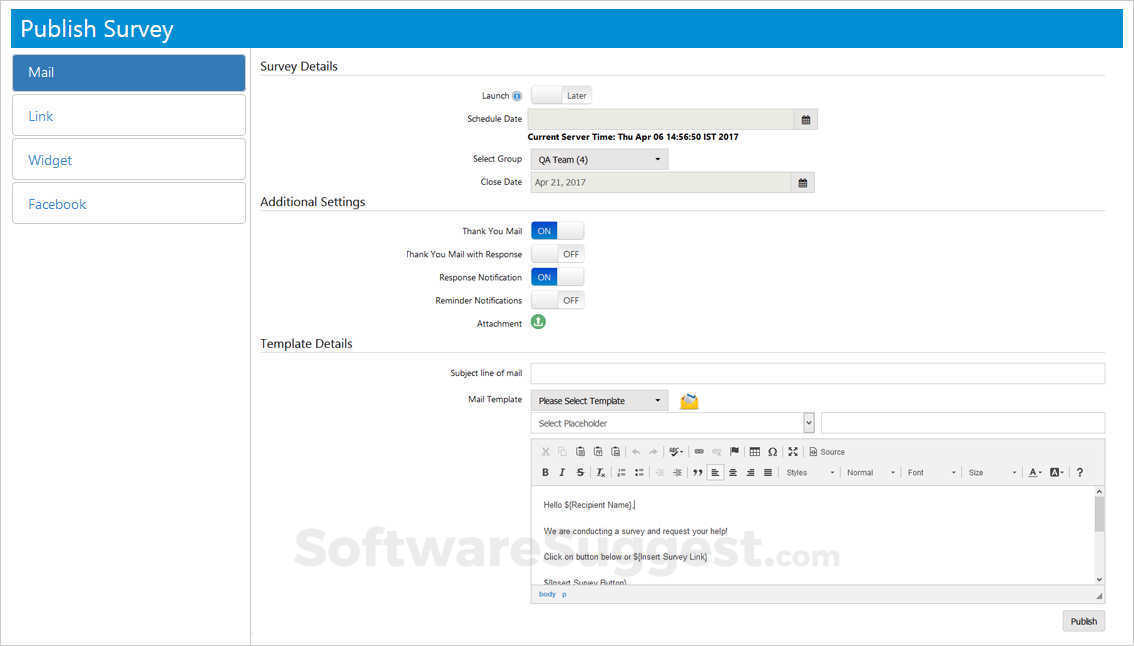Screen dimensions: 1134x646
Task: Click the Increase Indent icon
Action: (677, 472)
